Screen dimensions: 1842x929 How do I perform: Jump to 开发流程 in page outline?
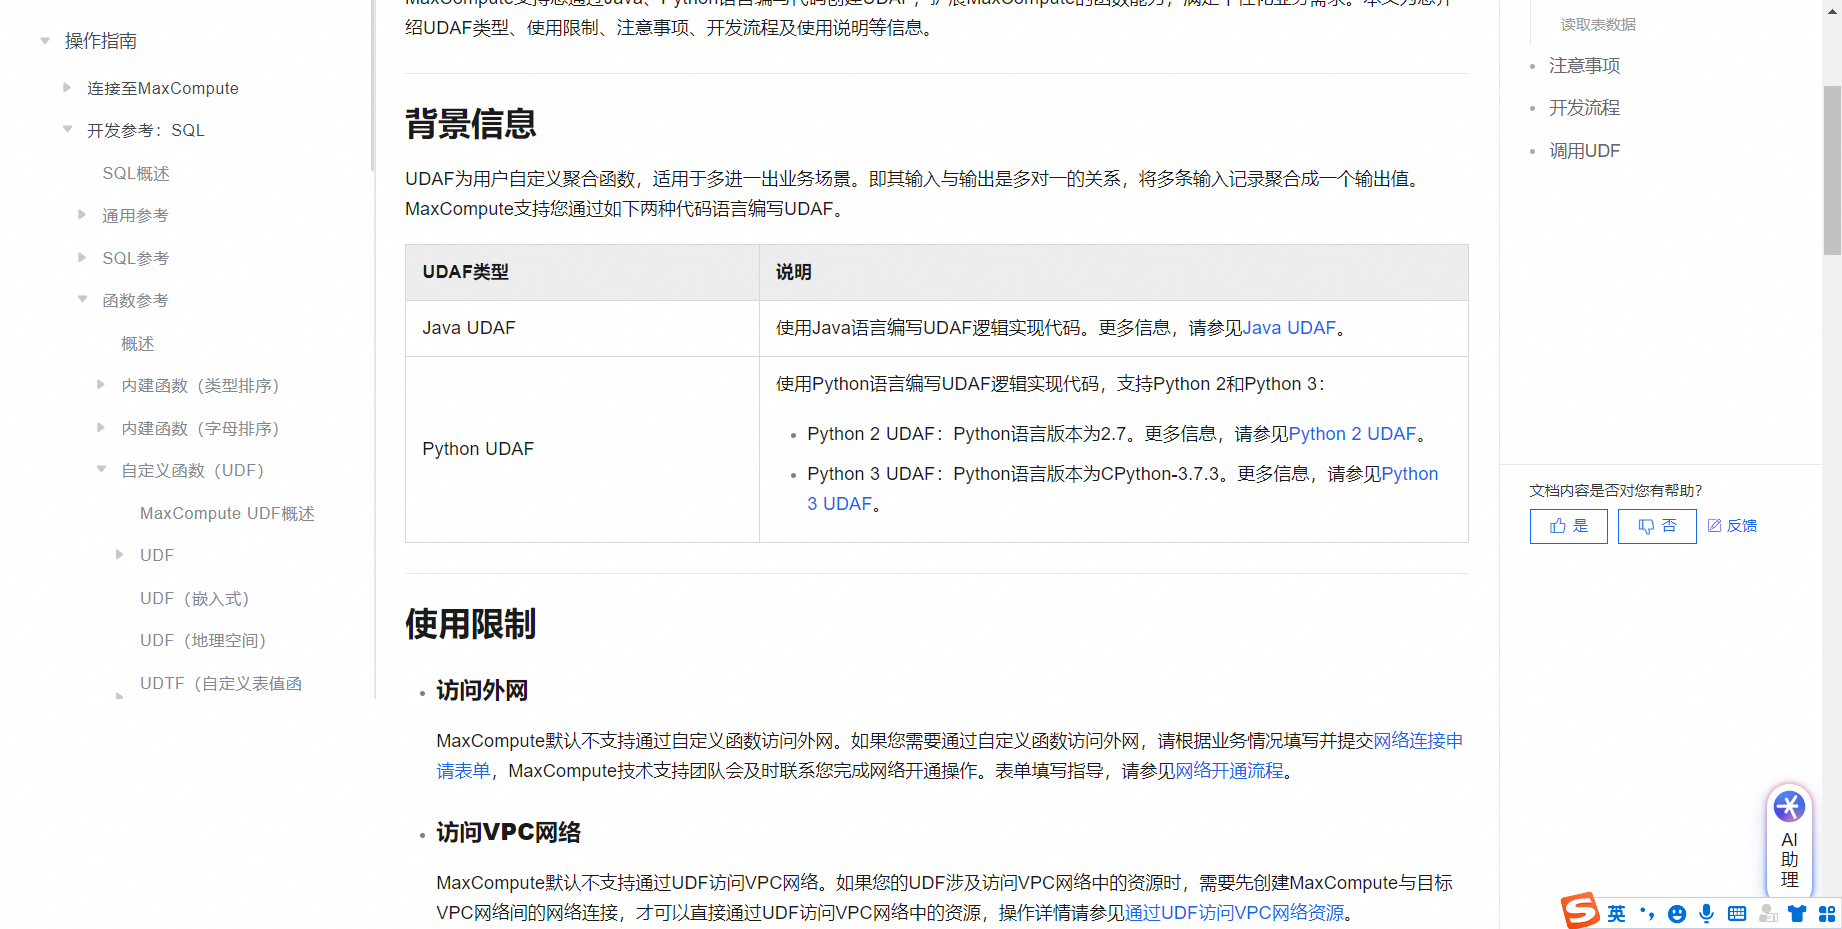pos(1584,108)
